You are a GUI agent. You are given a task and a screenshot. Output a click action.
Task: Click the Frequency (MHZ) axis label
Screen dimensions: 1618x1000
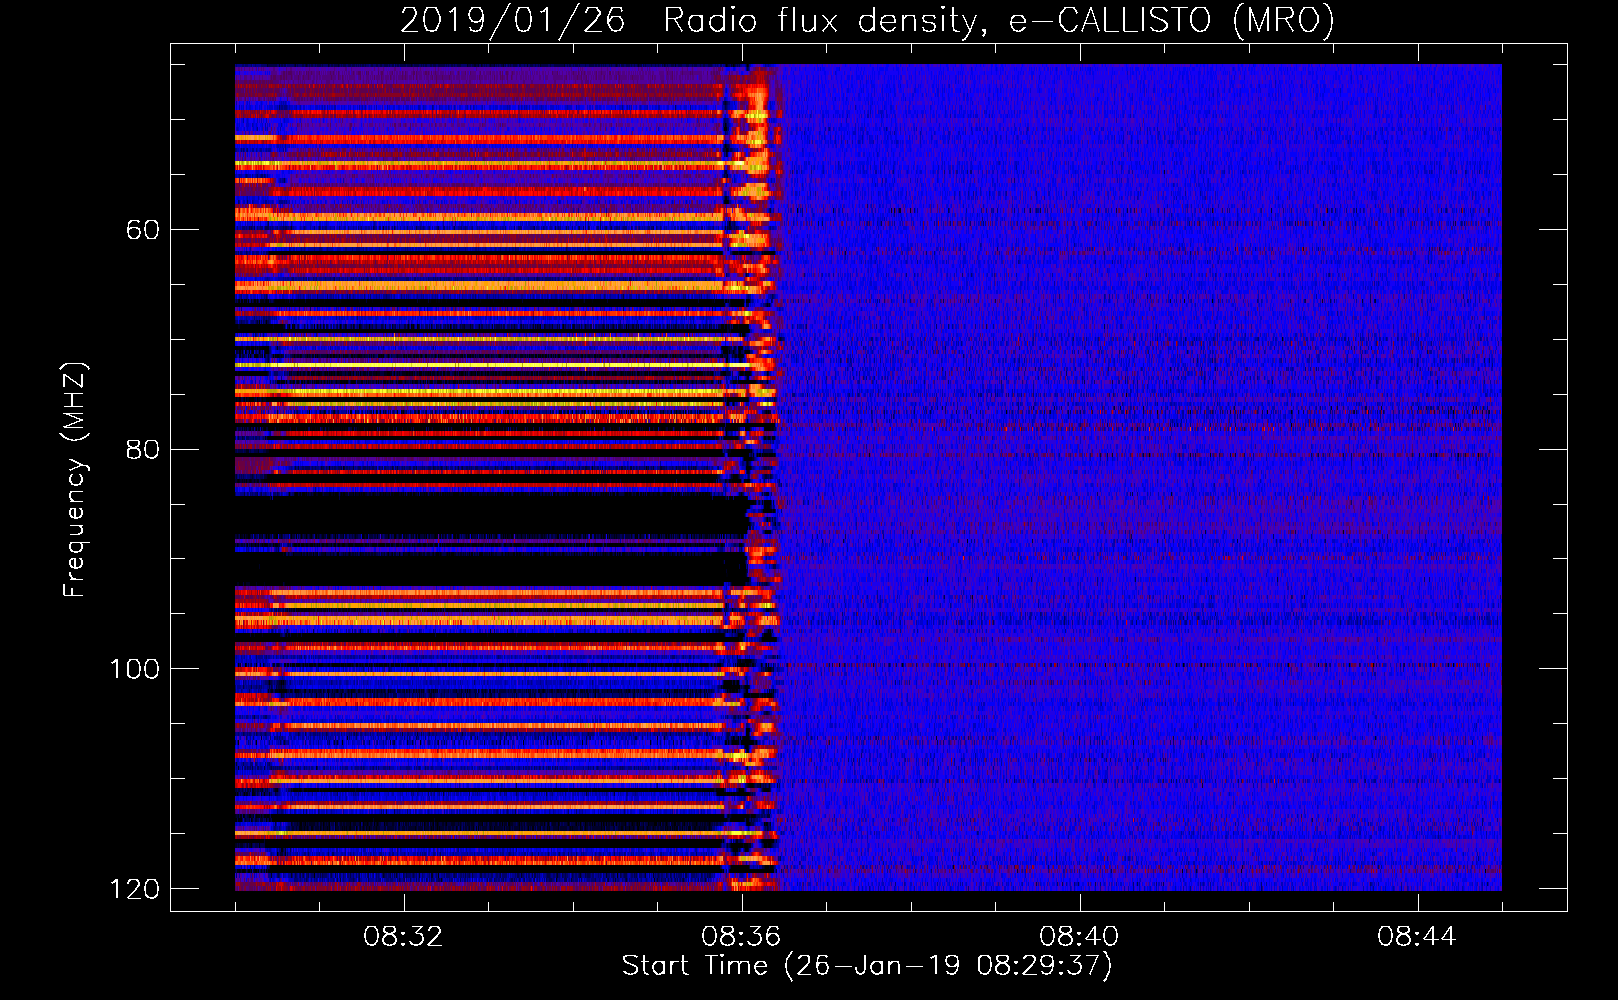(x=74, y=479)
